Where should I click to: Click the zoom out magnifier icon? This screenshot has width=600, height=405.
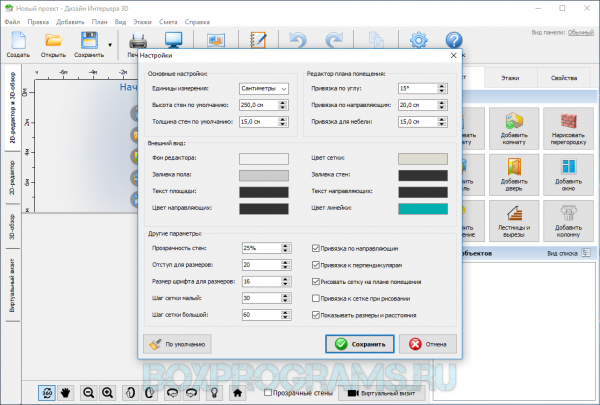[89, 393]
